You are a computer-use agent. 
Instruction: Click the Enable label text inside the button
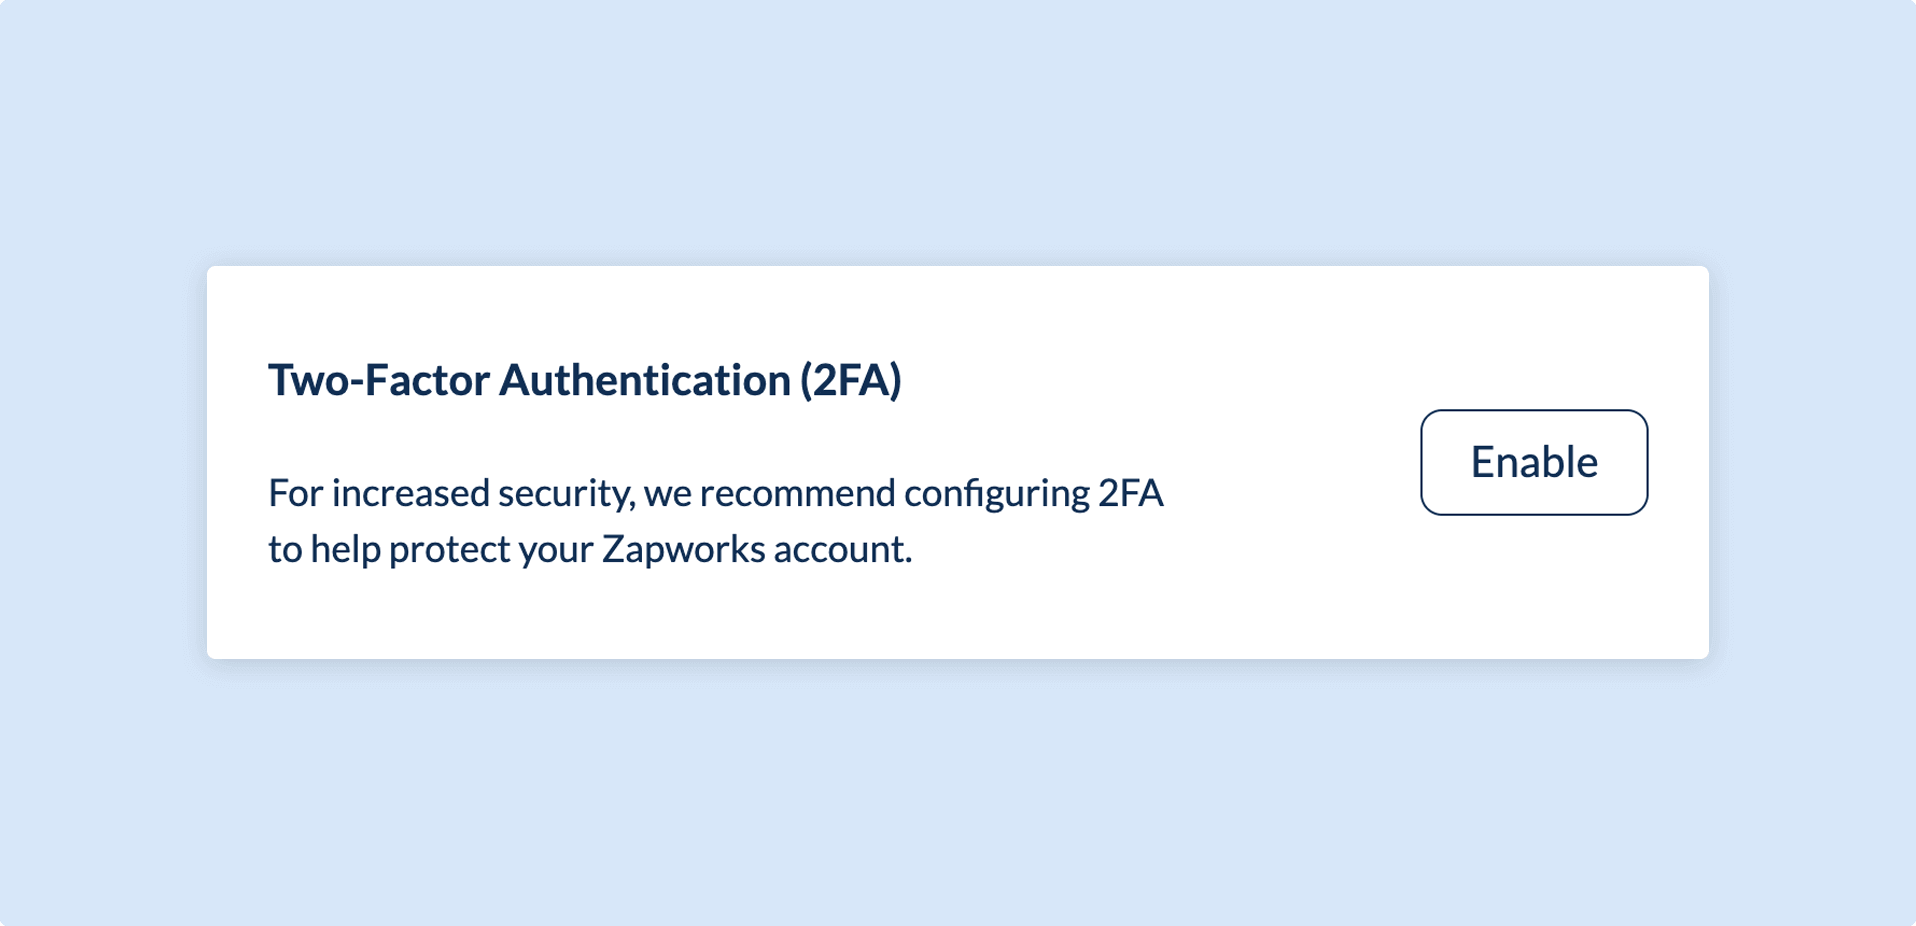(x=1534, y=462)
